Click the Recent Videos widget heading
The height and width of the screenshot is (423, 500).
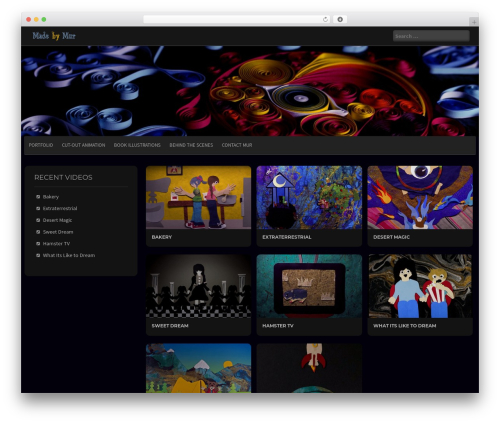(63, 178)
